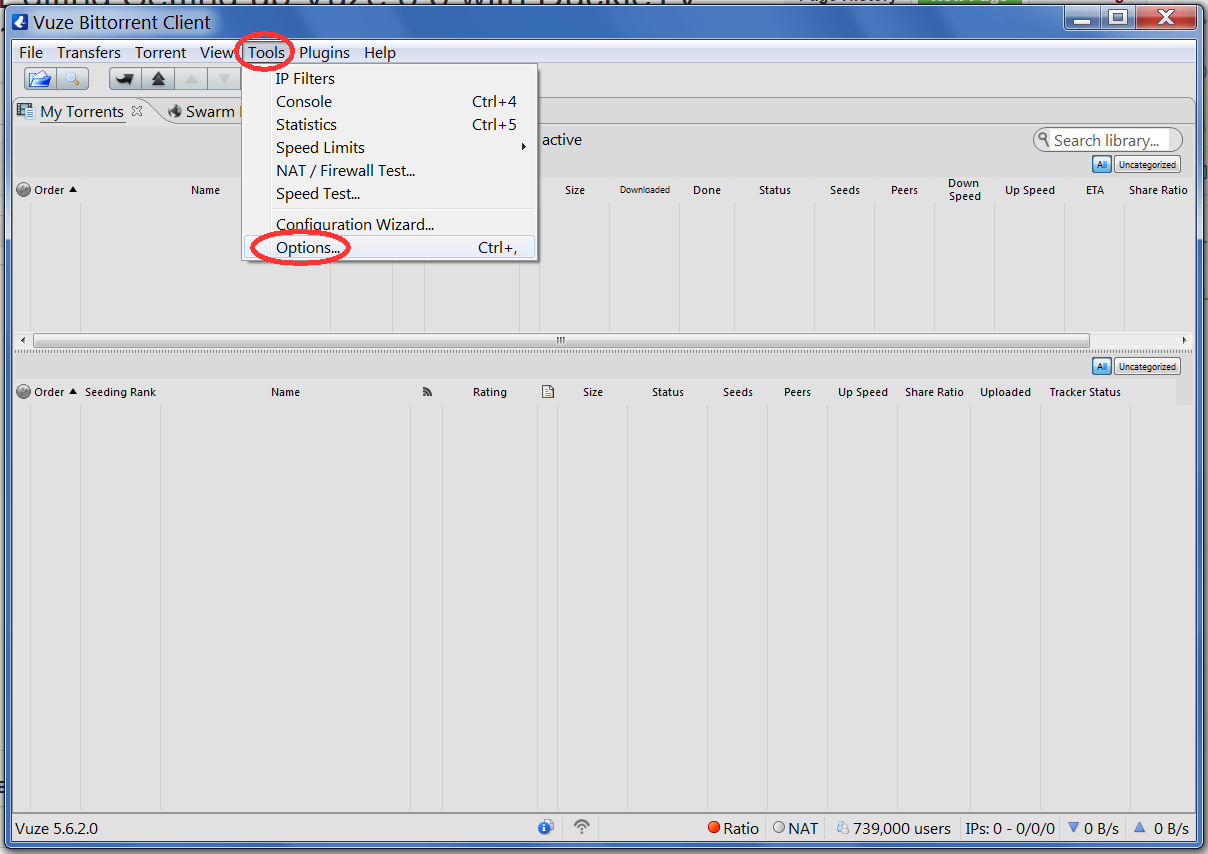1208x854 pixels.
Task: Close the My Torrents tab
Action: pyautogui.click(x=137, y=111)
